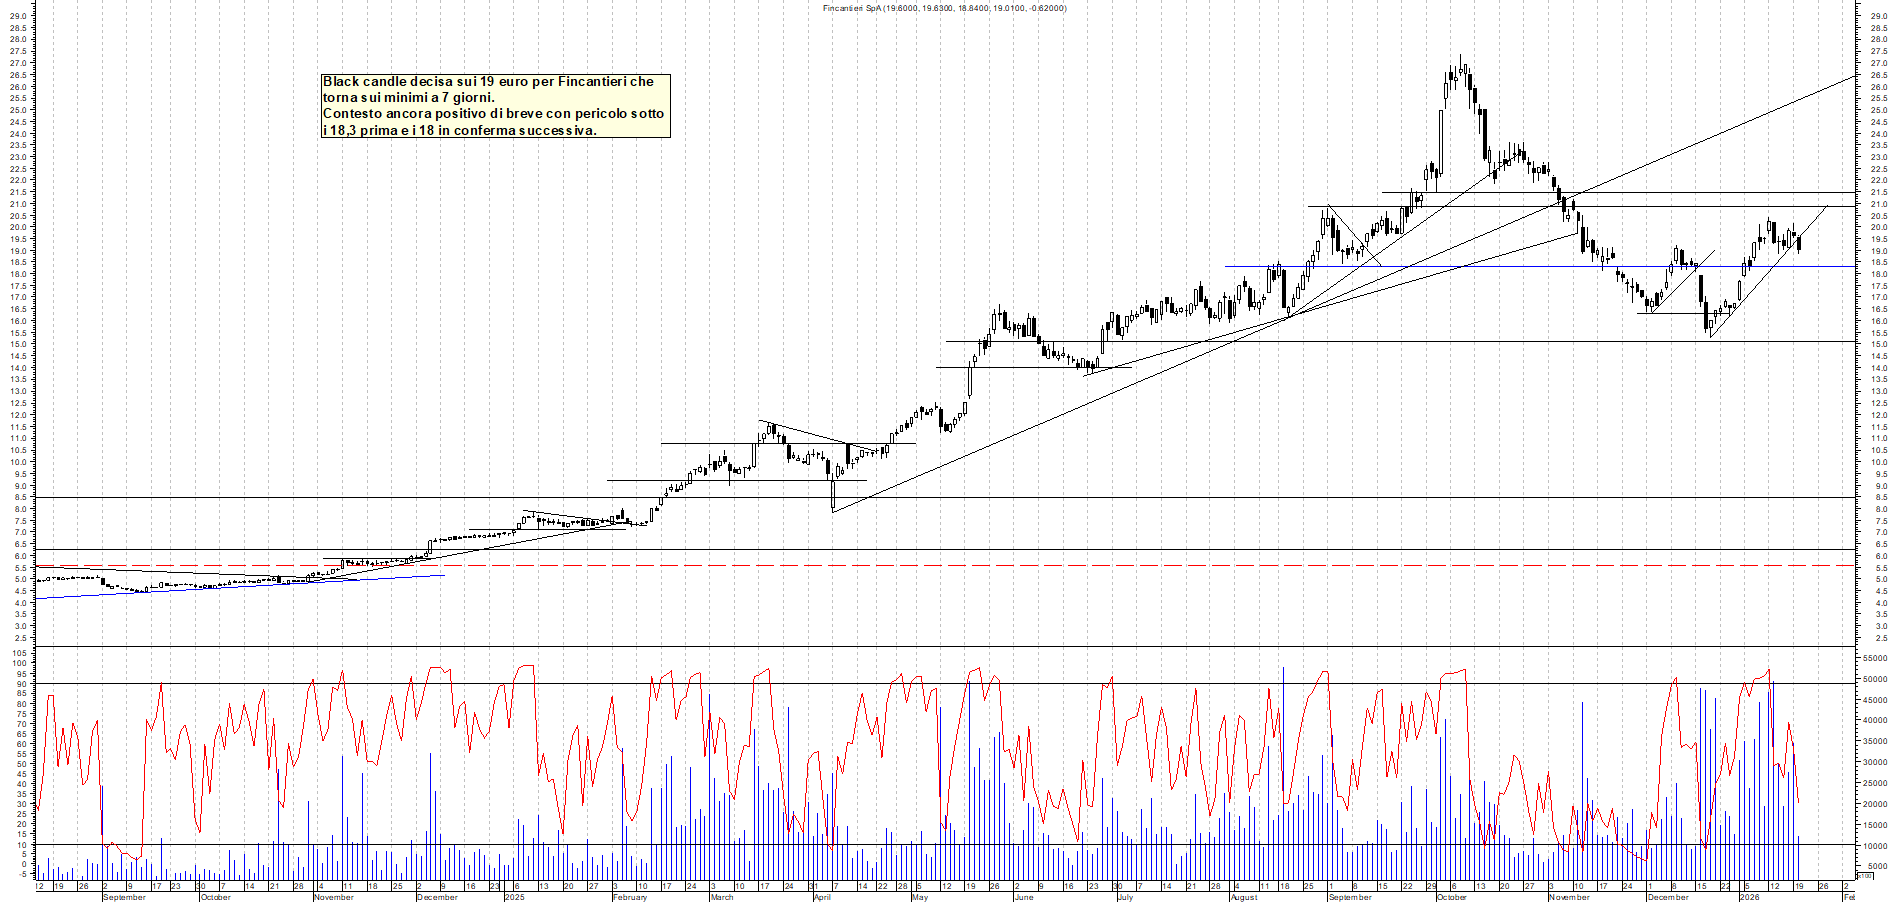Viewport: 1890px width, 902px height.
Task: Click the tallest blue volume bar
Action: point(1283,700)
